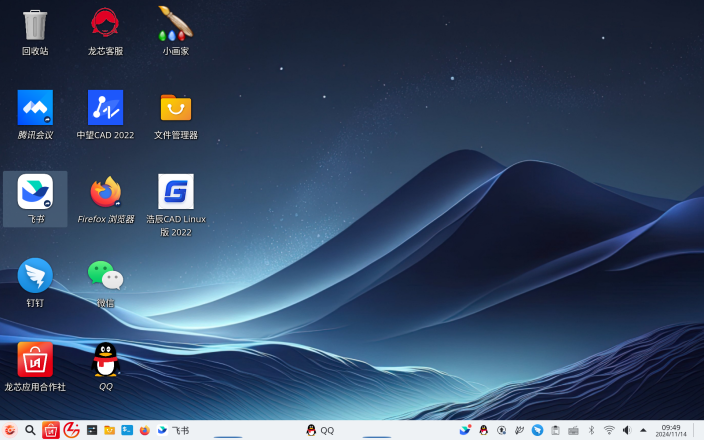Click the taskbar search magnifier
Viewport: 704px width, 440px height.
[30, 431]
